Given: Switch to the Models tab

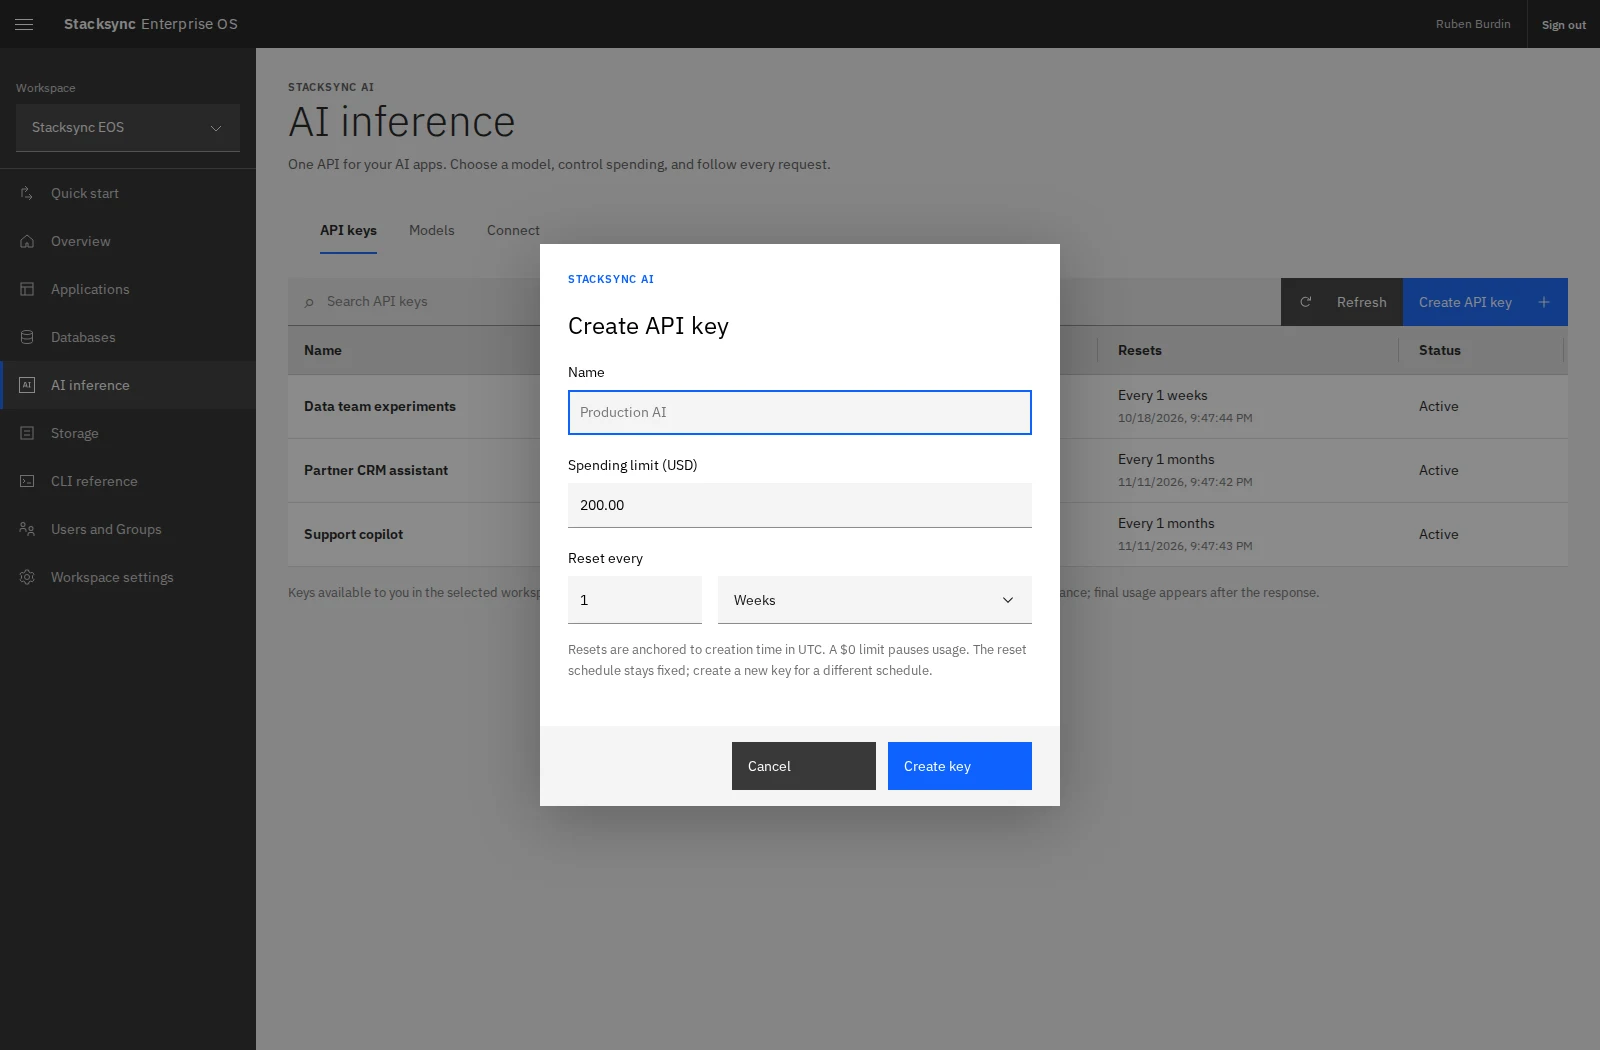Looking at the screenshot, I should [432, 230].
